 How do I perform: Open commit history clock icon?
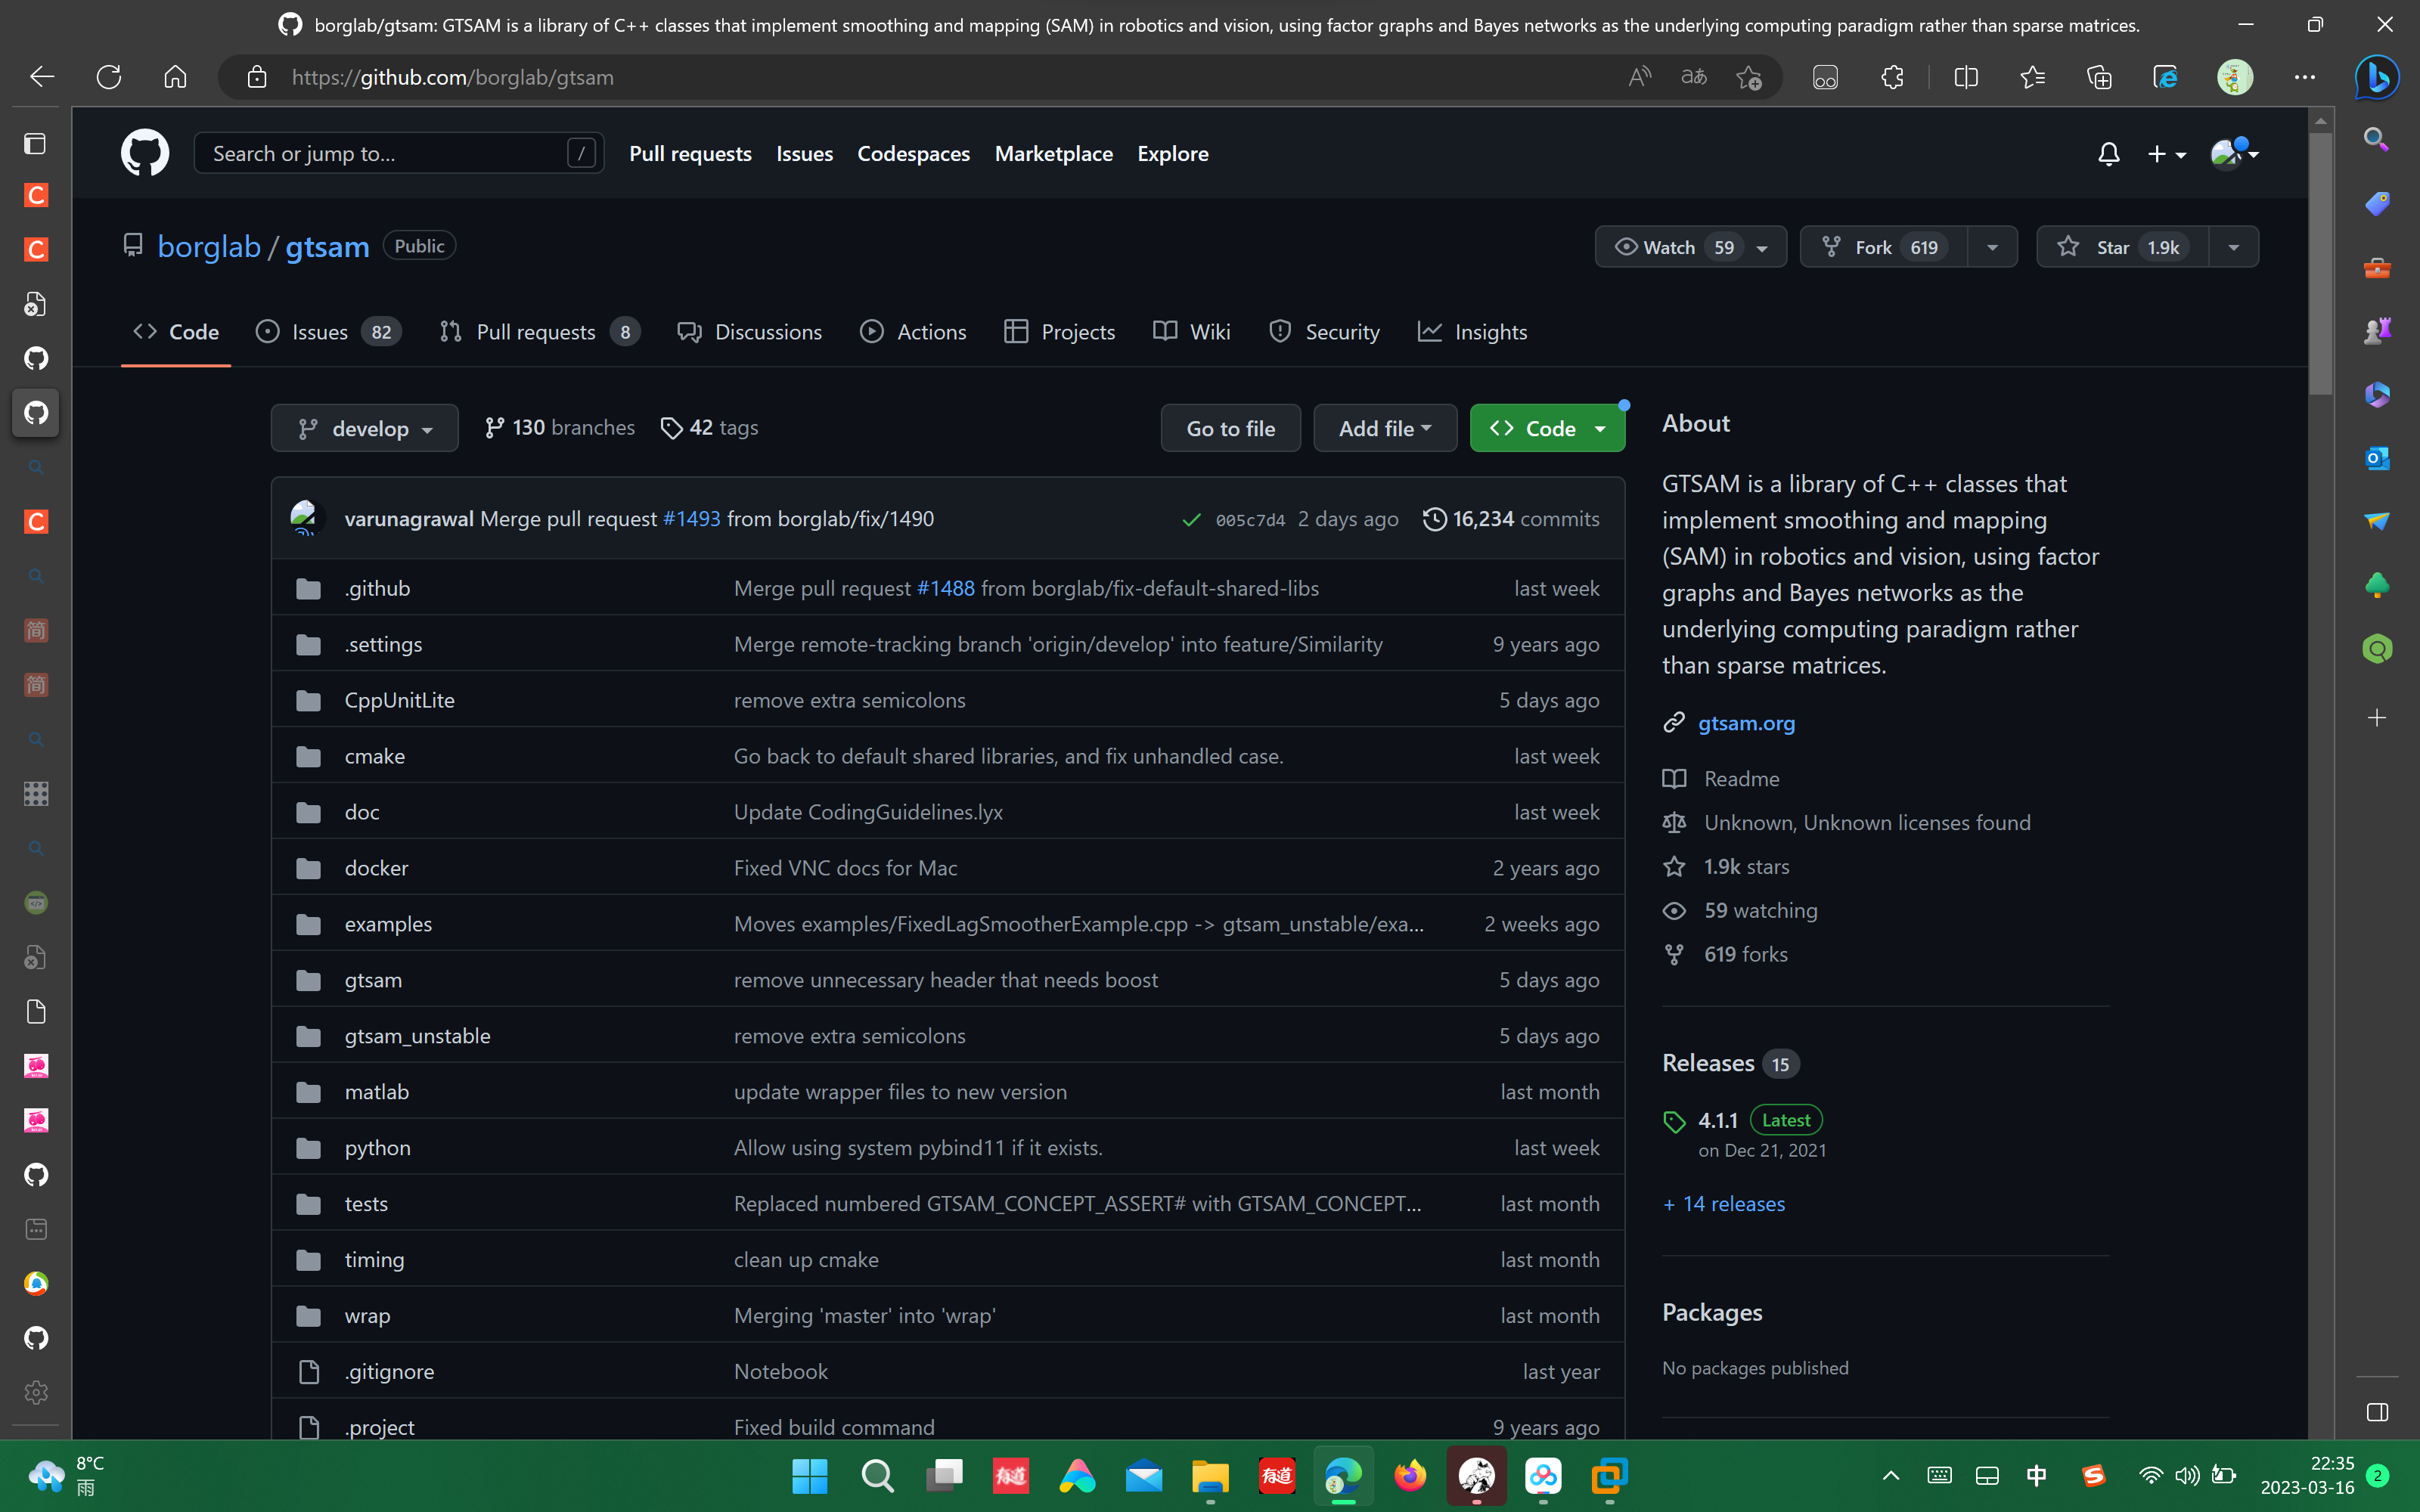tap(1434, 519)
